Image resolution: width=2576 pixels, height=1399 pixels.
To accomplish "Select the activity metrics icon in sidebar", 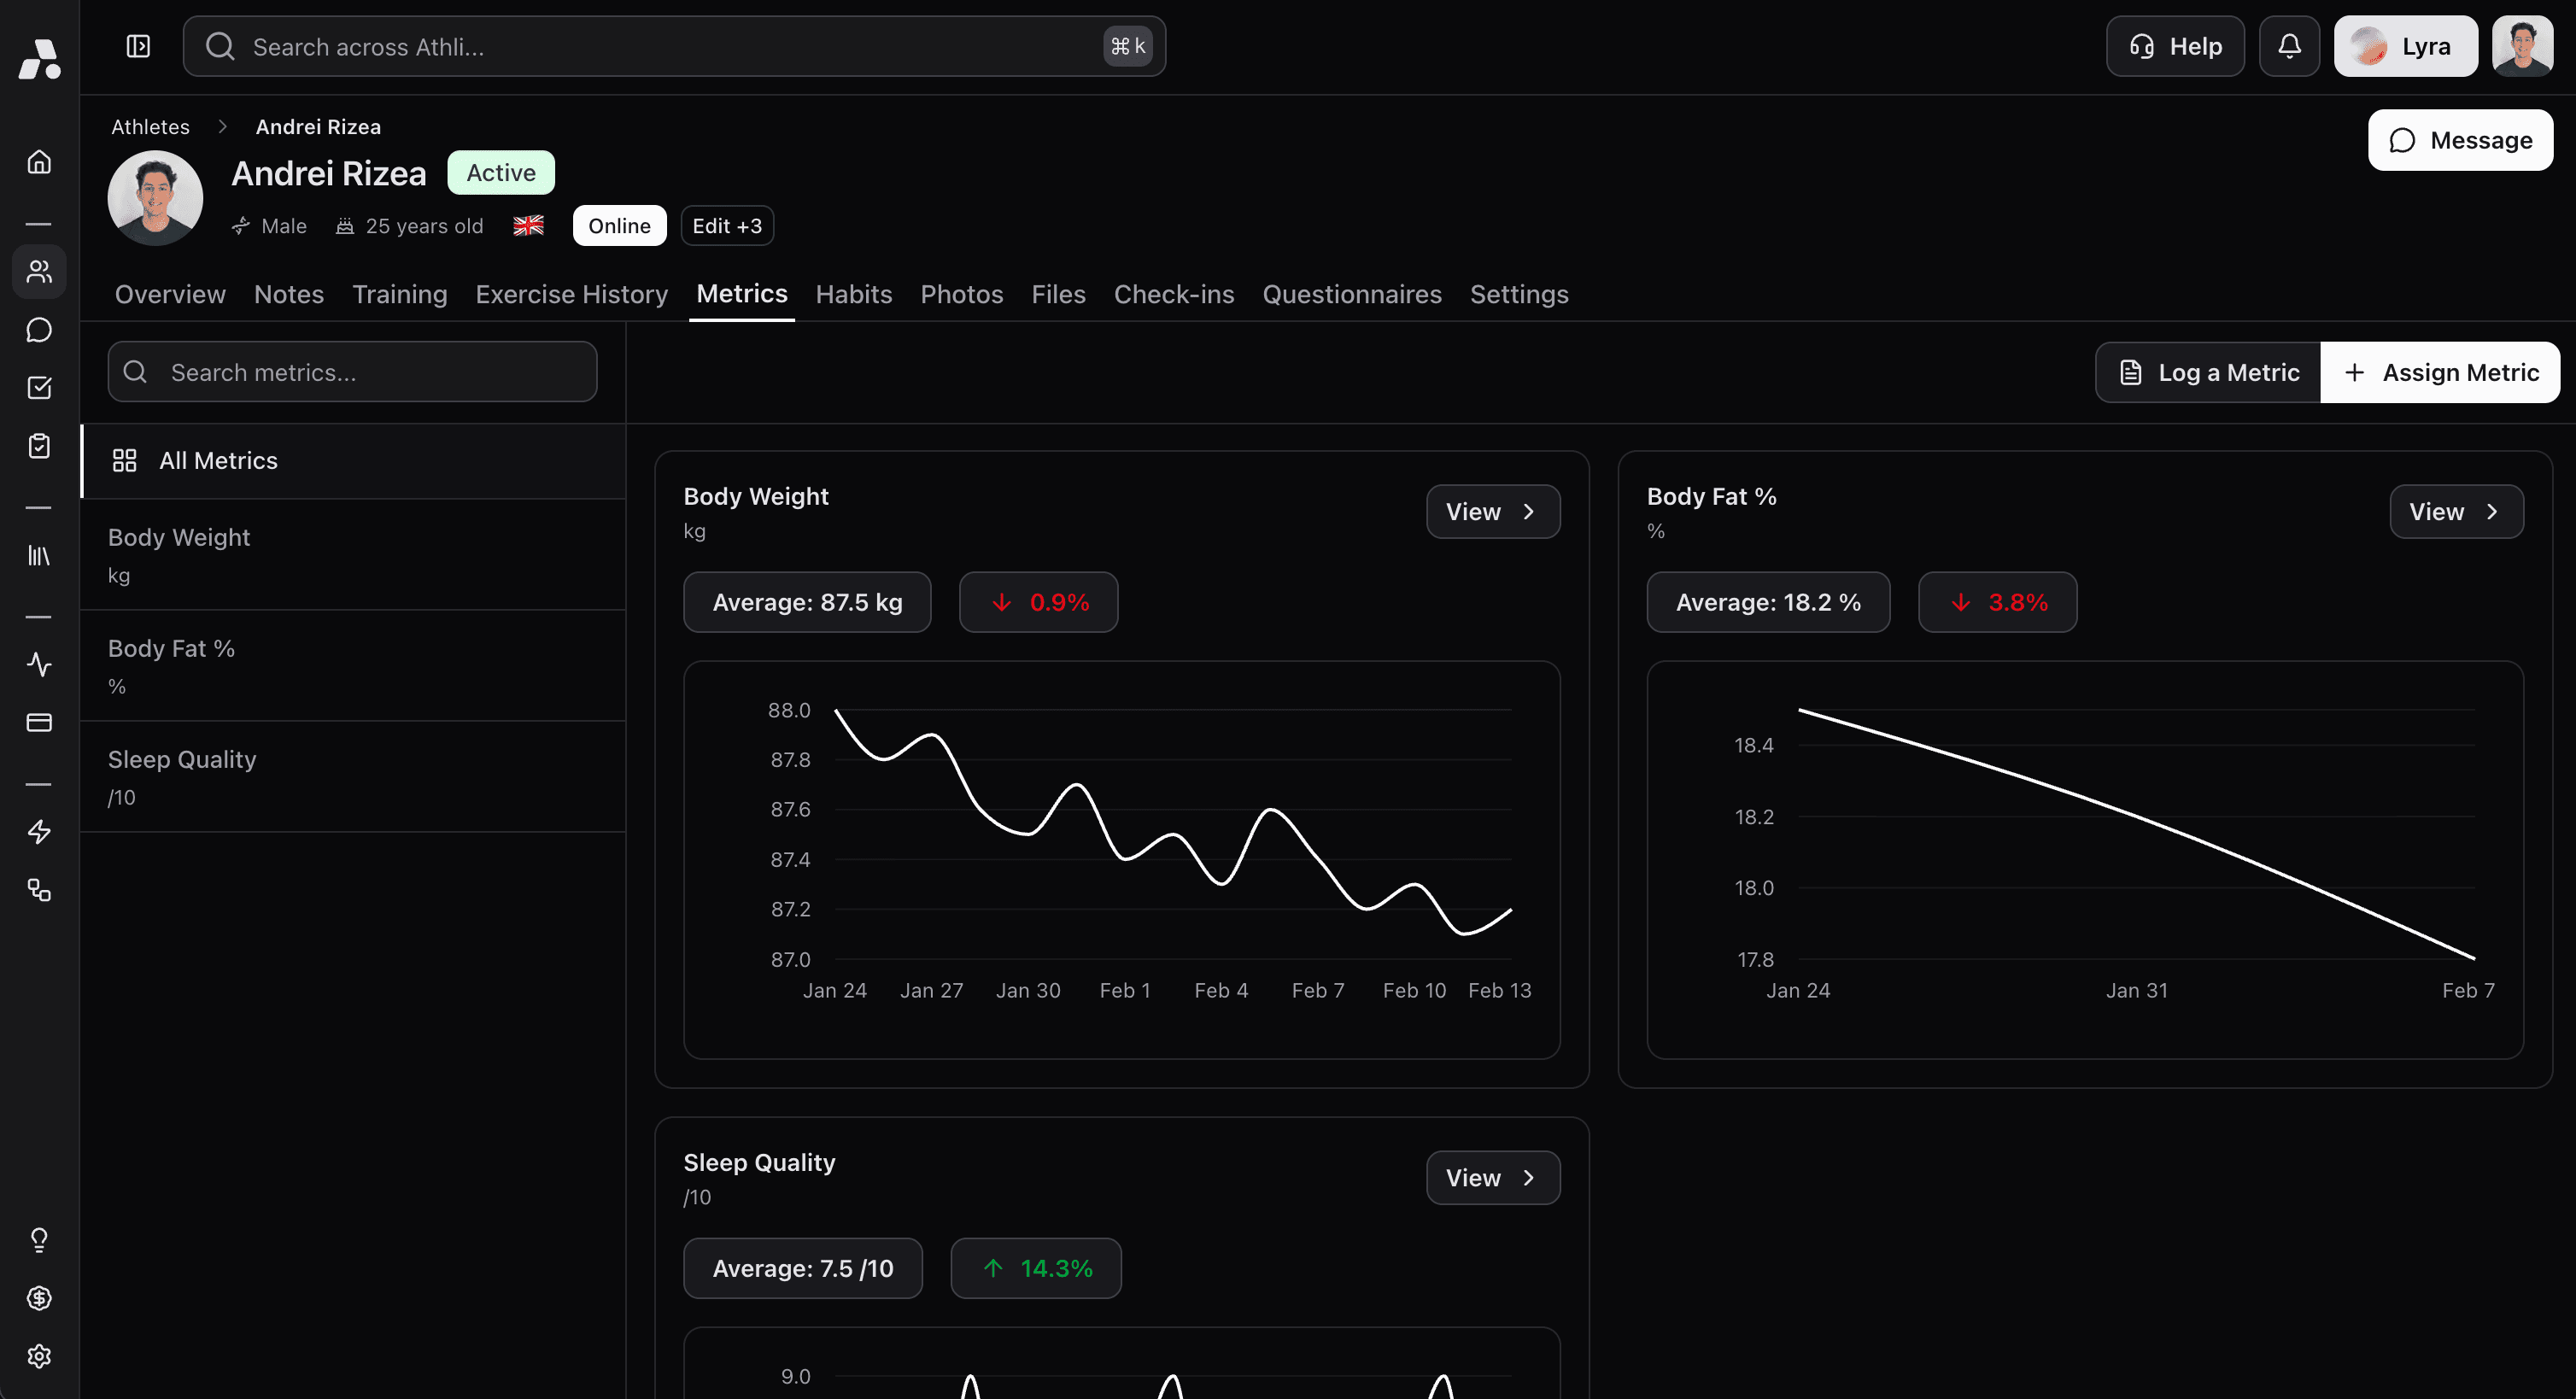I will 39,664.
